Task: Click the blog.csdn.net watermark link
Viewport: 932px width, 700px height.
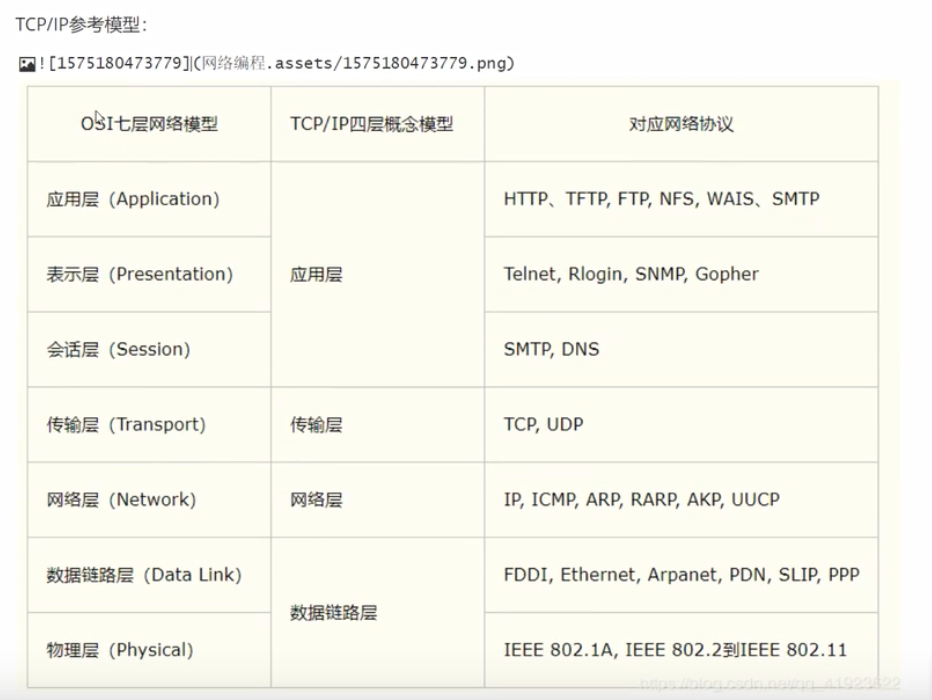Action: point(770,684)
